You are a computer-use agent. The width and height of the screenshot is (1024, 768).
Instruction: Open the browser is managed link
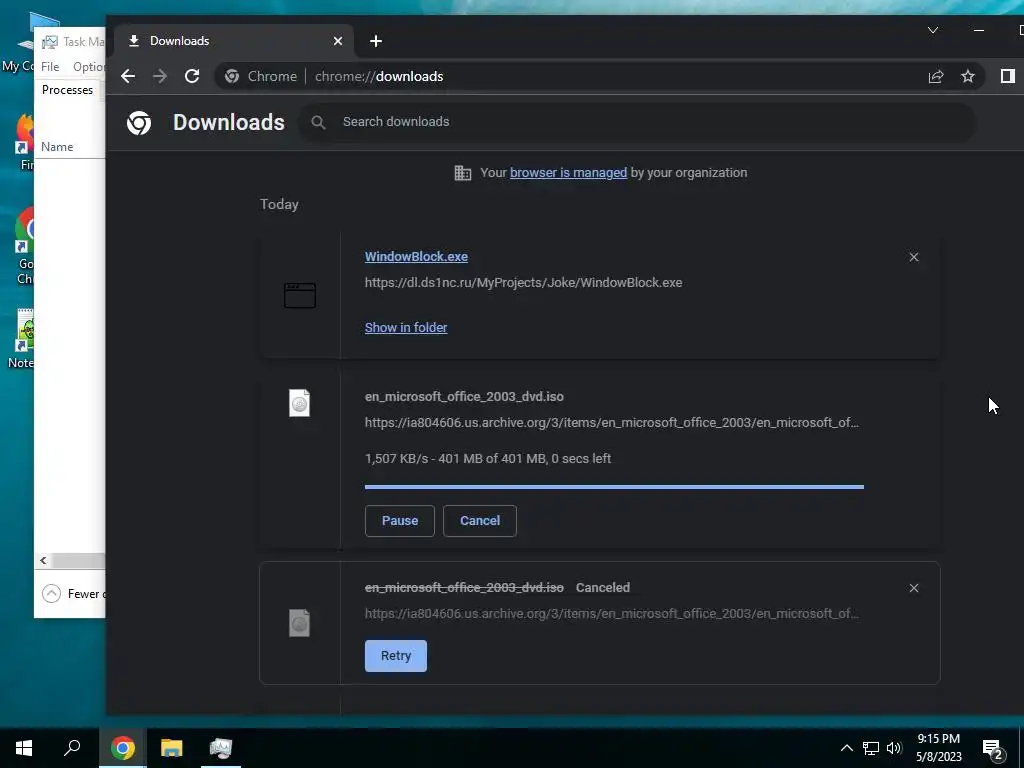(568, 172)
